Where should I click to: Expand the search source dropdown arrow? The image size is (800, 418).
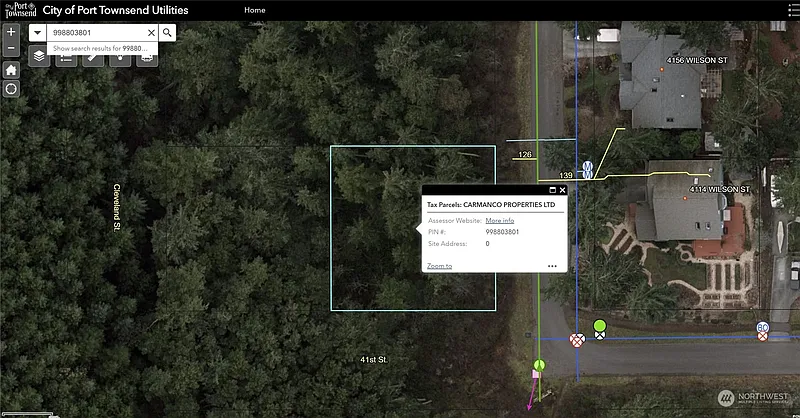tap(37, 32)
